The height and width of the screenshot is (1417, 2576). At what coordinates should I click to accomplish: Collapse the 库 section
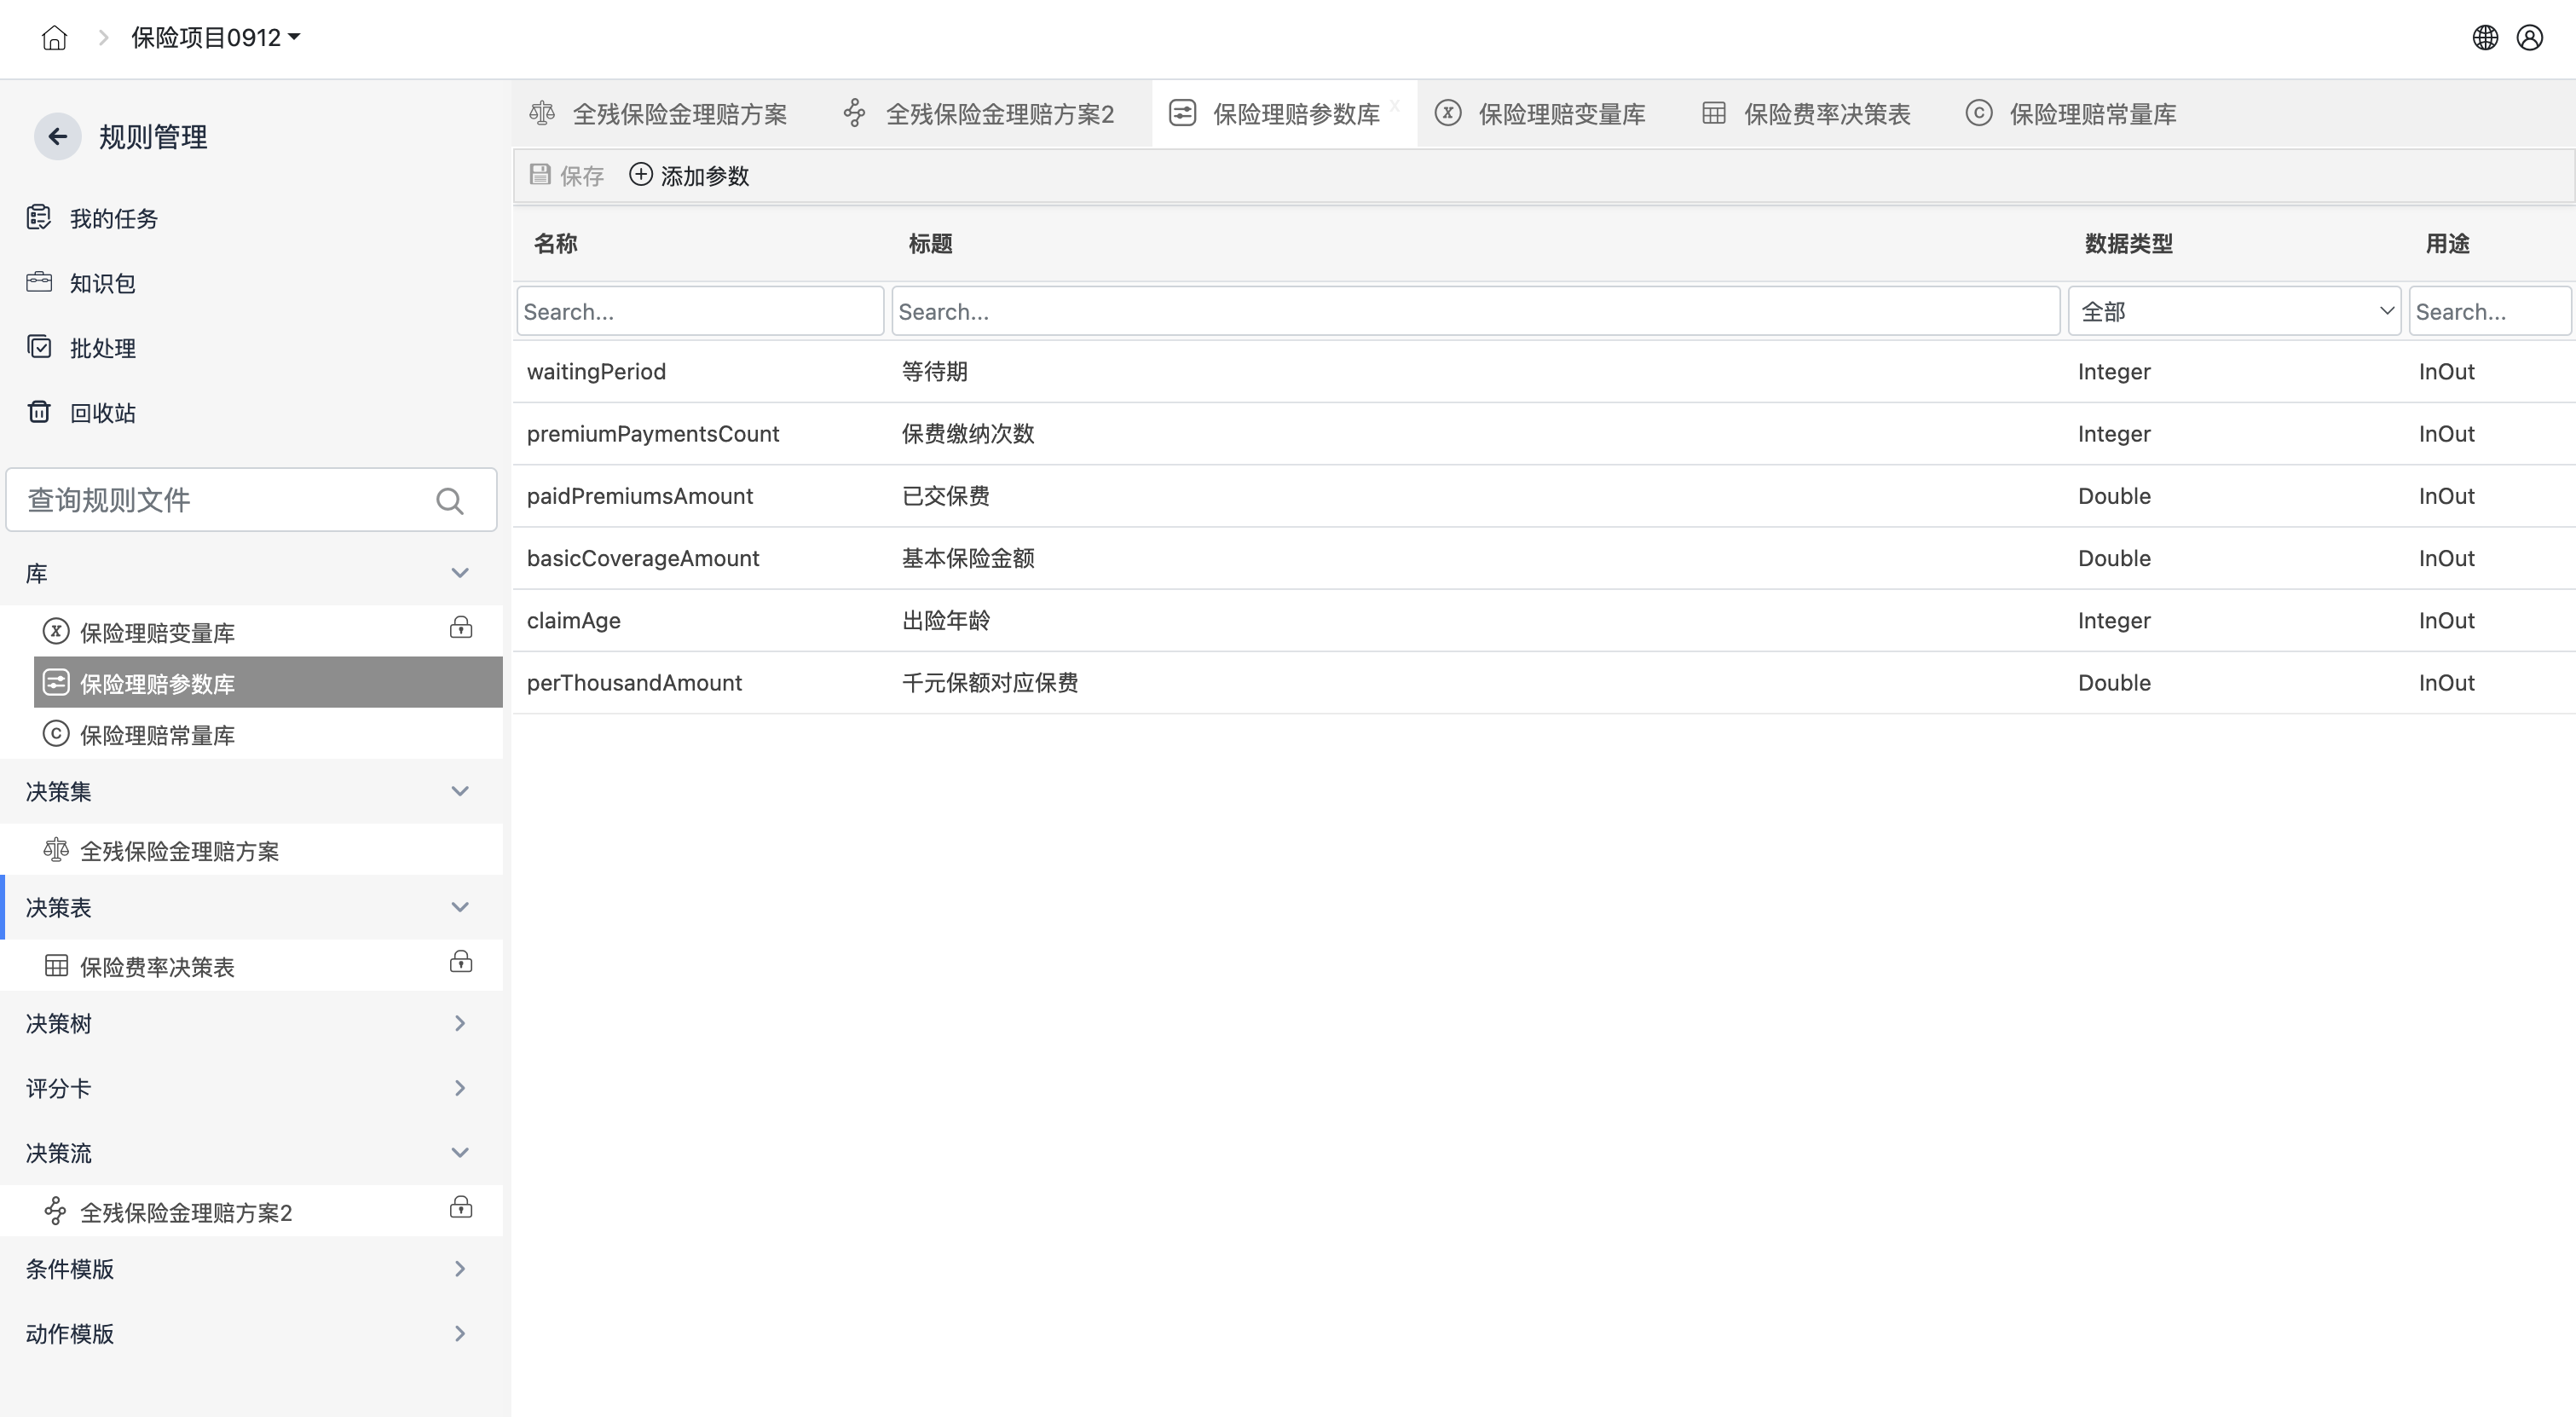[459, 573]
